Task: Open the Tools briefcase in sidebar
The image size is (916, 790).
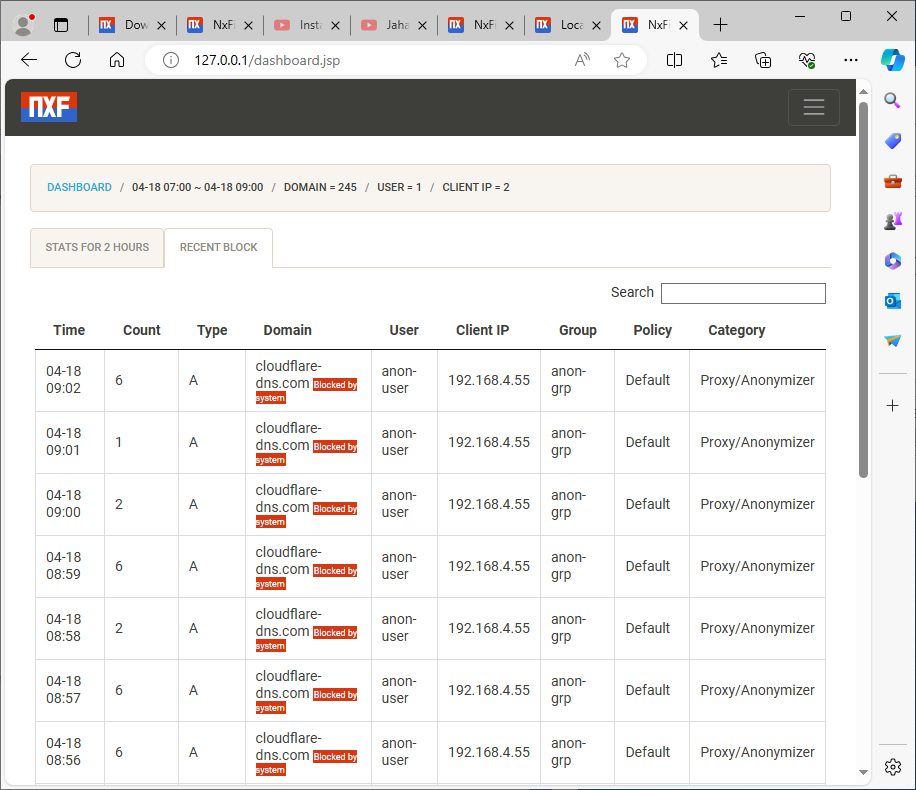Action: pos(893,181)
